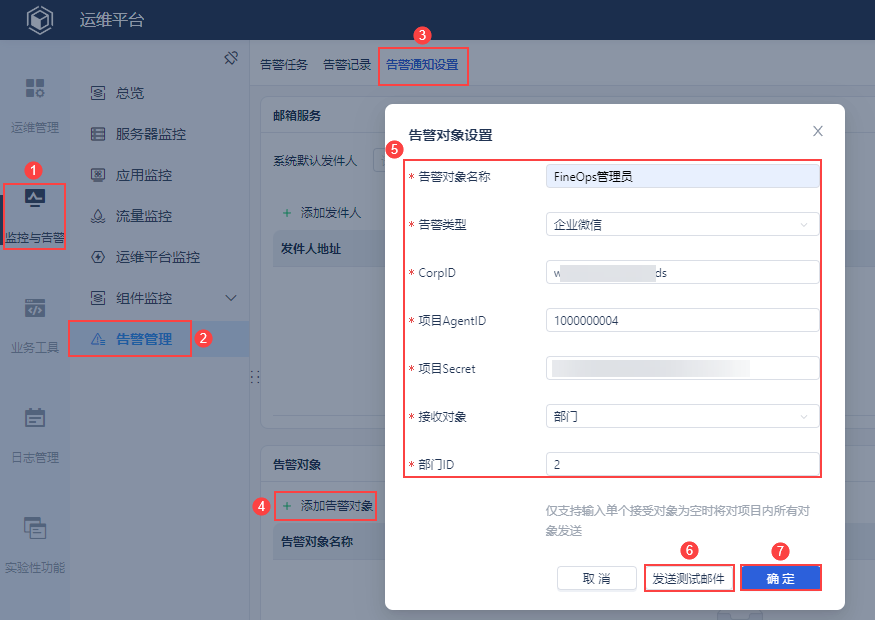Click the panel divider drag handle dots
The image size is (875, 620).
pos(255,377)
